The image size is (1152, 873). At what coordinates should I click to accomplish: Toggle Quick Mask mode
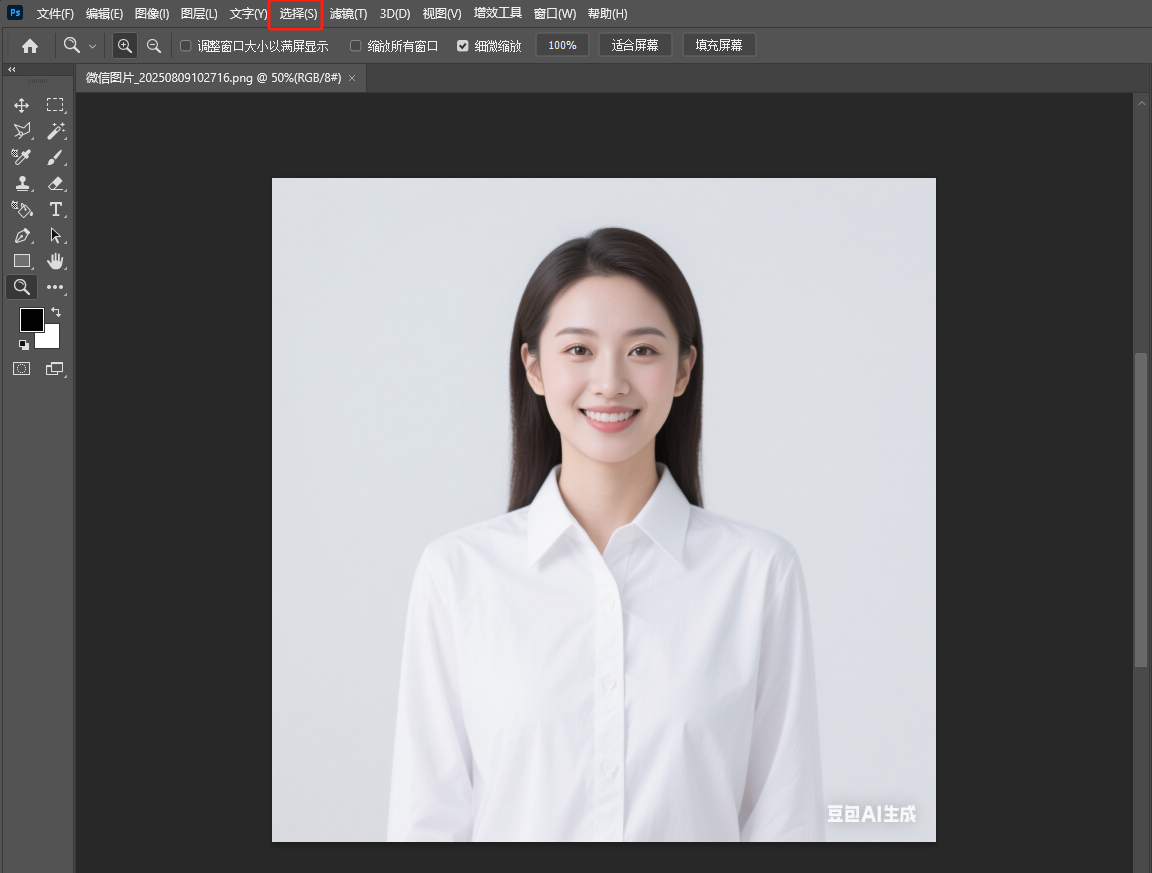[x=22, y=369]
